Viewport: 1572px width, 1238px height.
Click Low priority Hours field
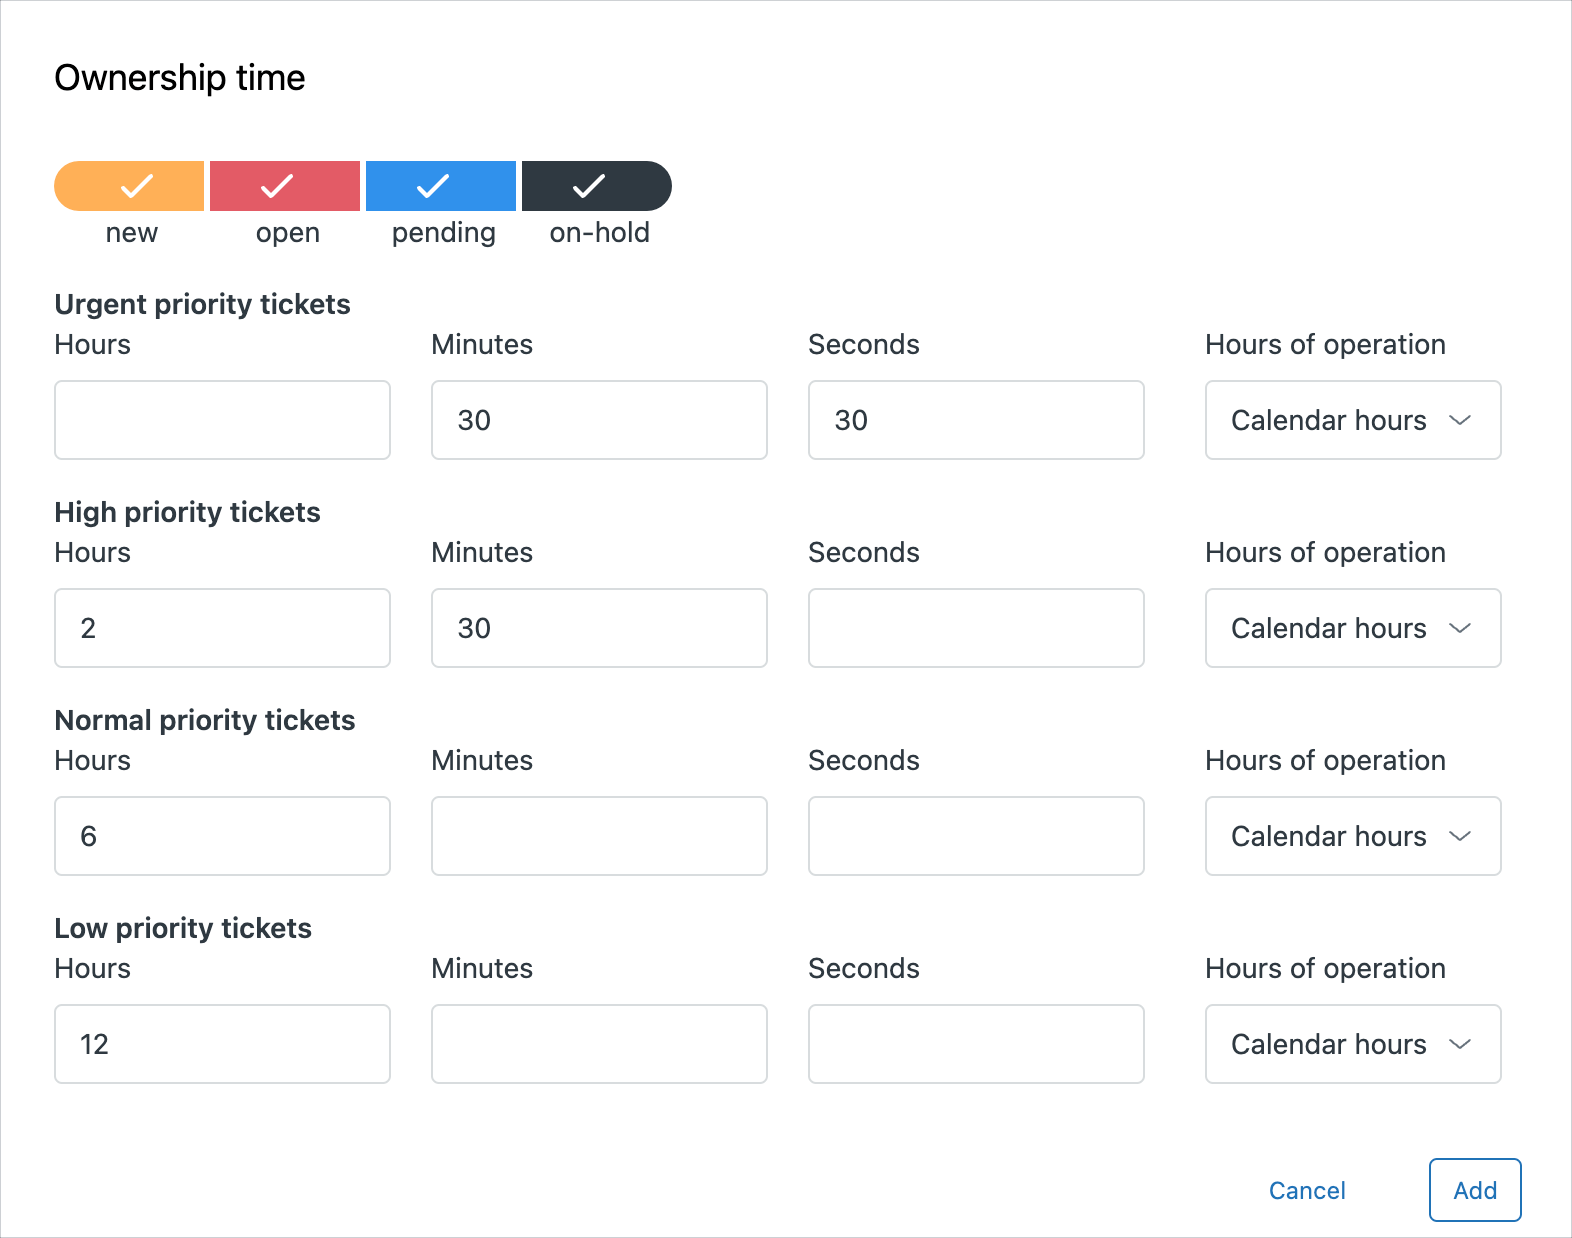(222, 1044)
